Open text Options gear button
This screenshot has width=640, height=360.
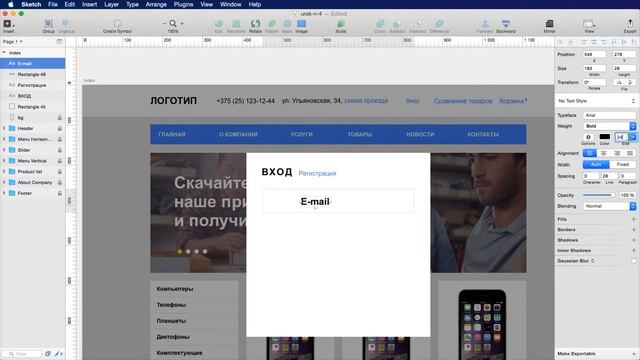point(588,137)
